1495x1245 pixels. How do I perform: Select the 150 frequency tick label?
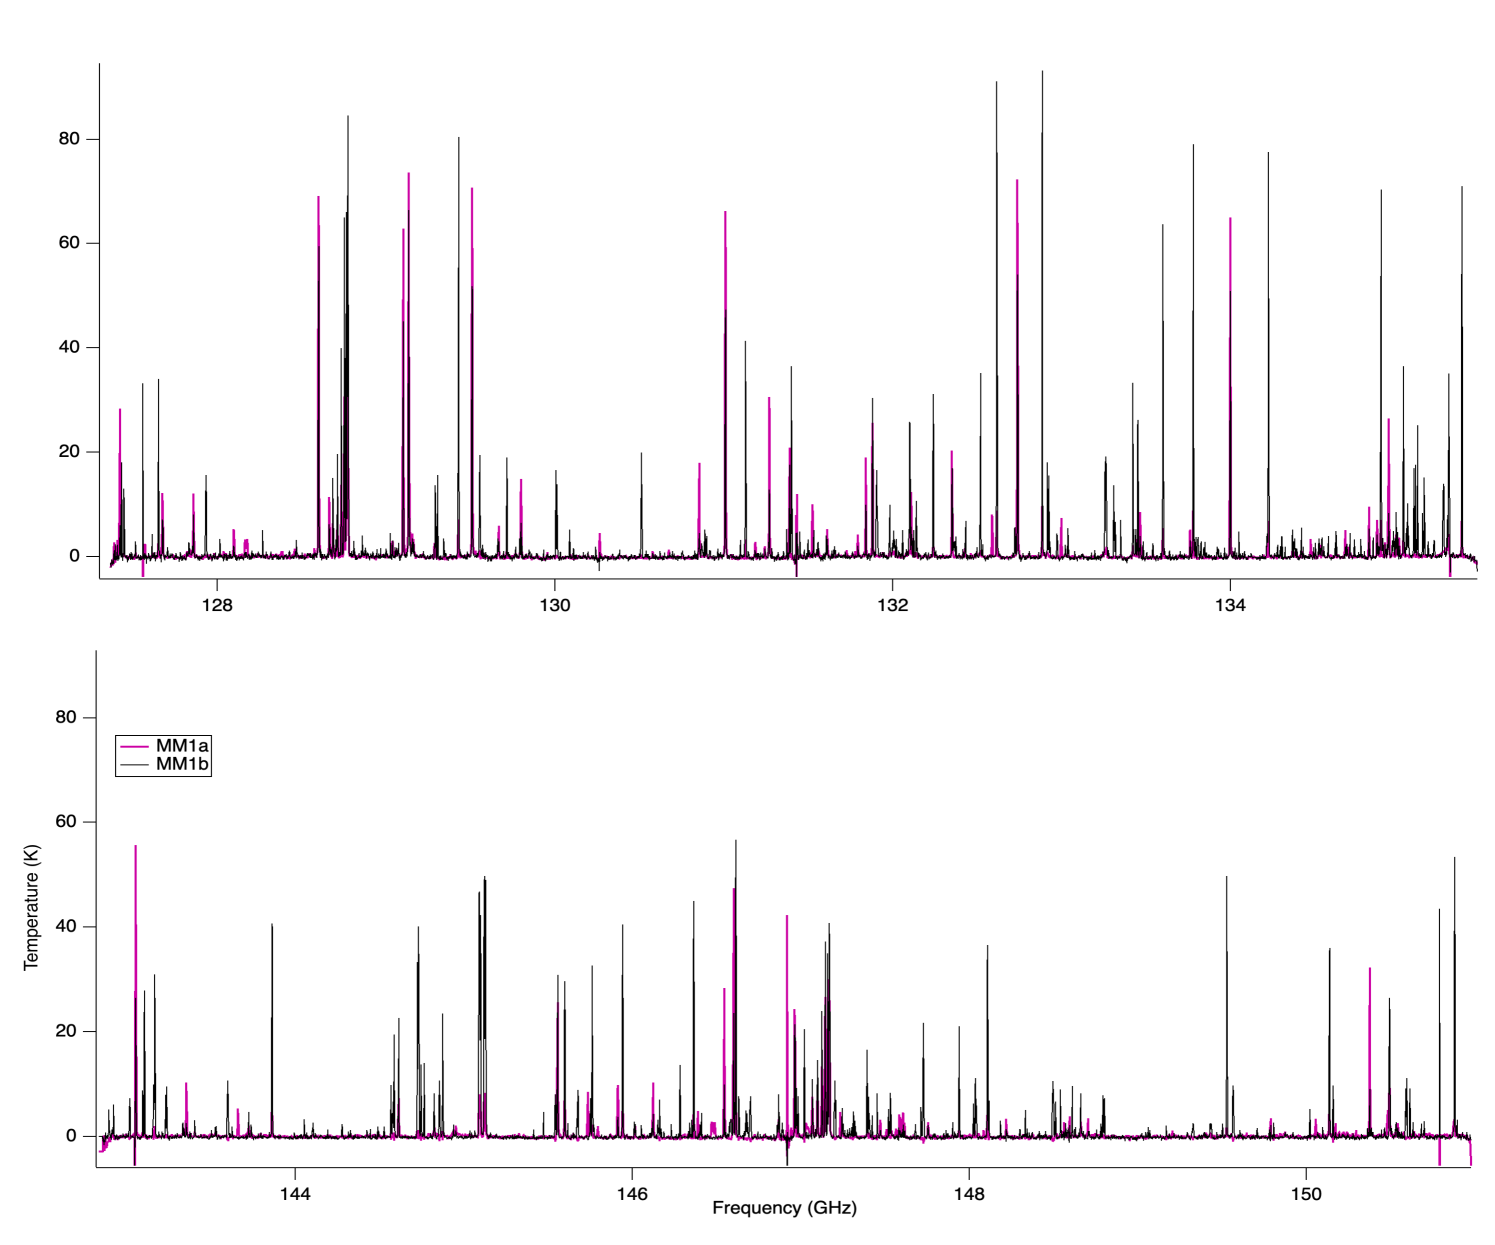point(1306,1194)
